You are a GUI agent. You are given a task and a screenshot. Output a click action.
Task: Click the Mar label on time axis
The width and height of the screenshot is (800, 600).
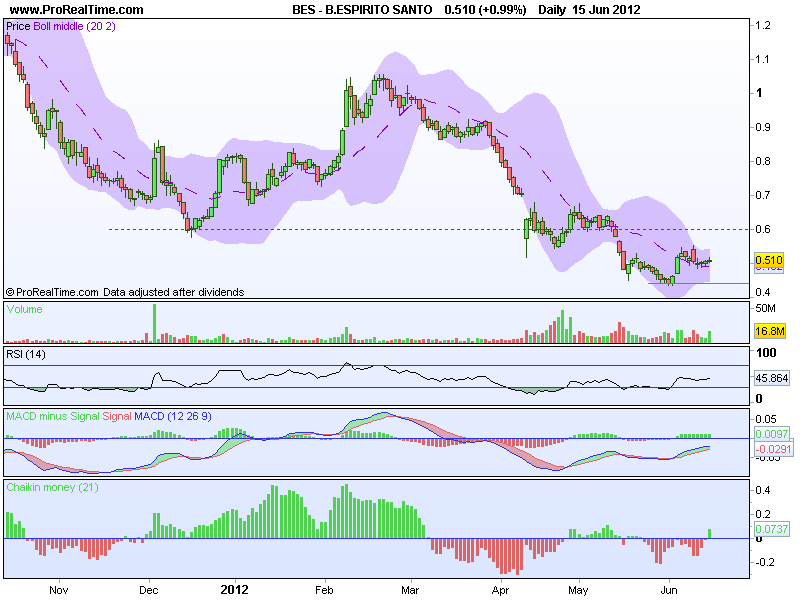(410, 590)
